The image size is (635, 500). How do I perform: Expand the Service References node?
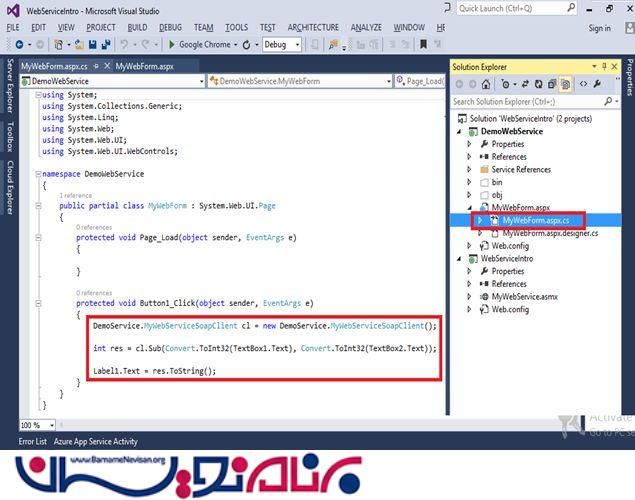[x=471, y=170]
